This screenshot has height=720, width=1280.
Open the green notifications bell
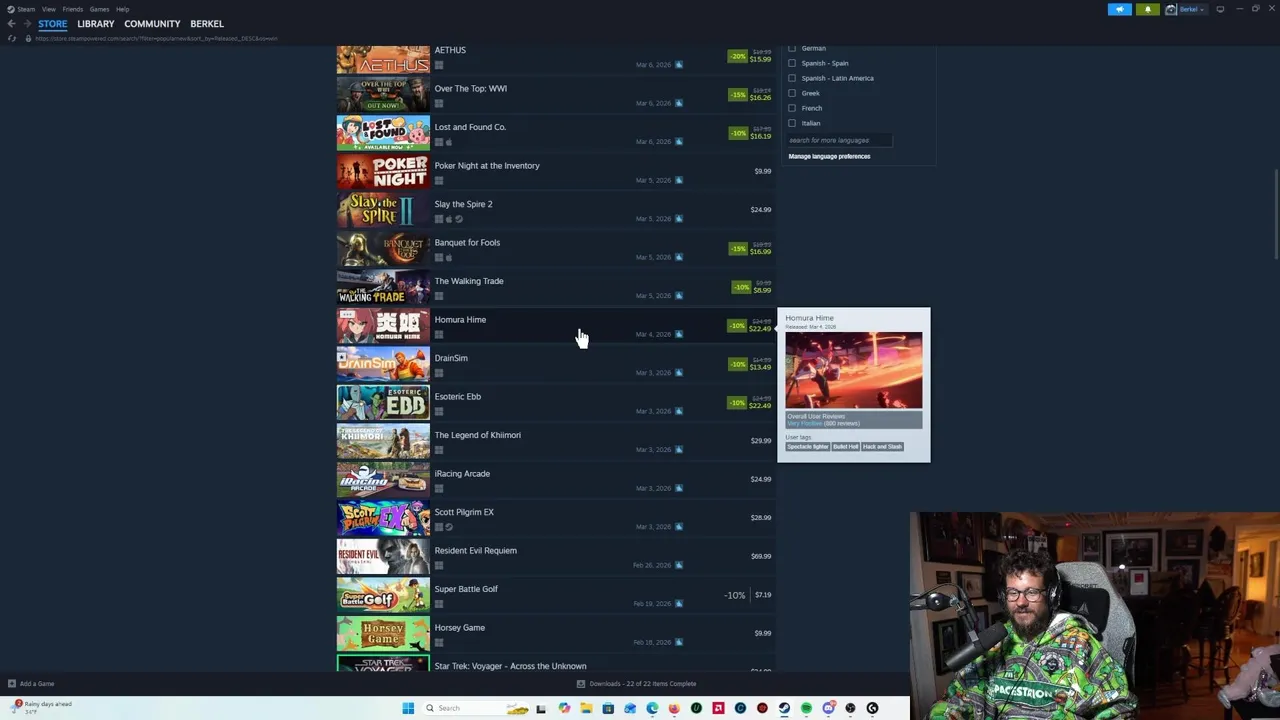coord(1148,9)
